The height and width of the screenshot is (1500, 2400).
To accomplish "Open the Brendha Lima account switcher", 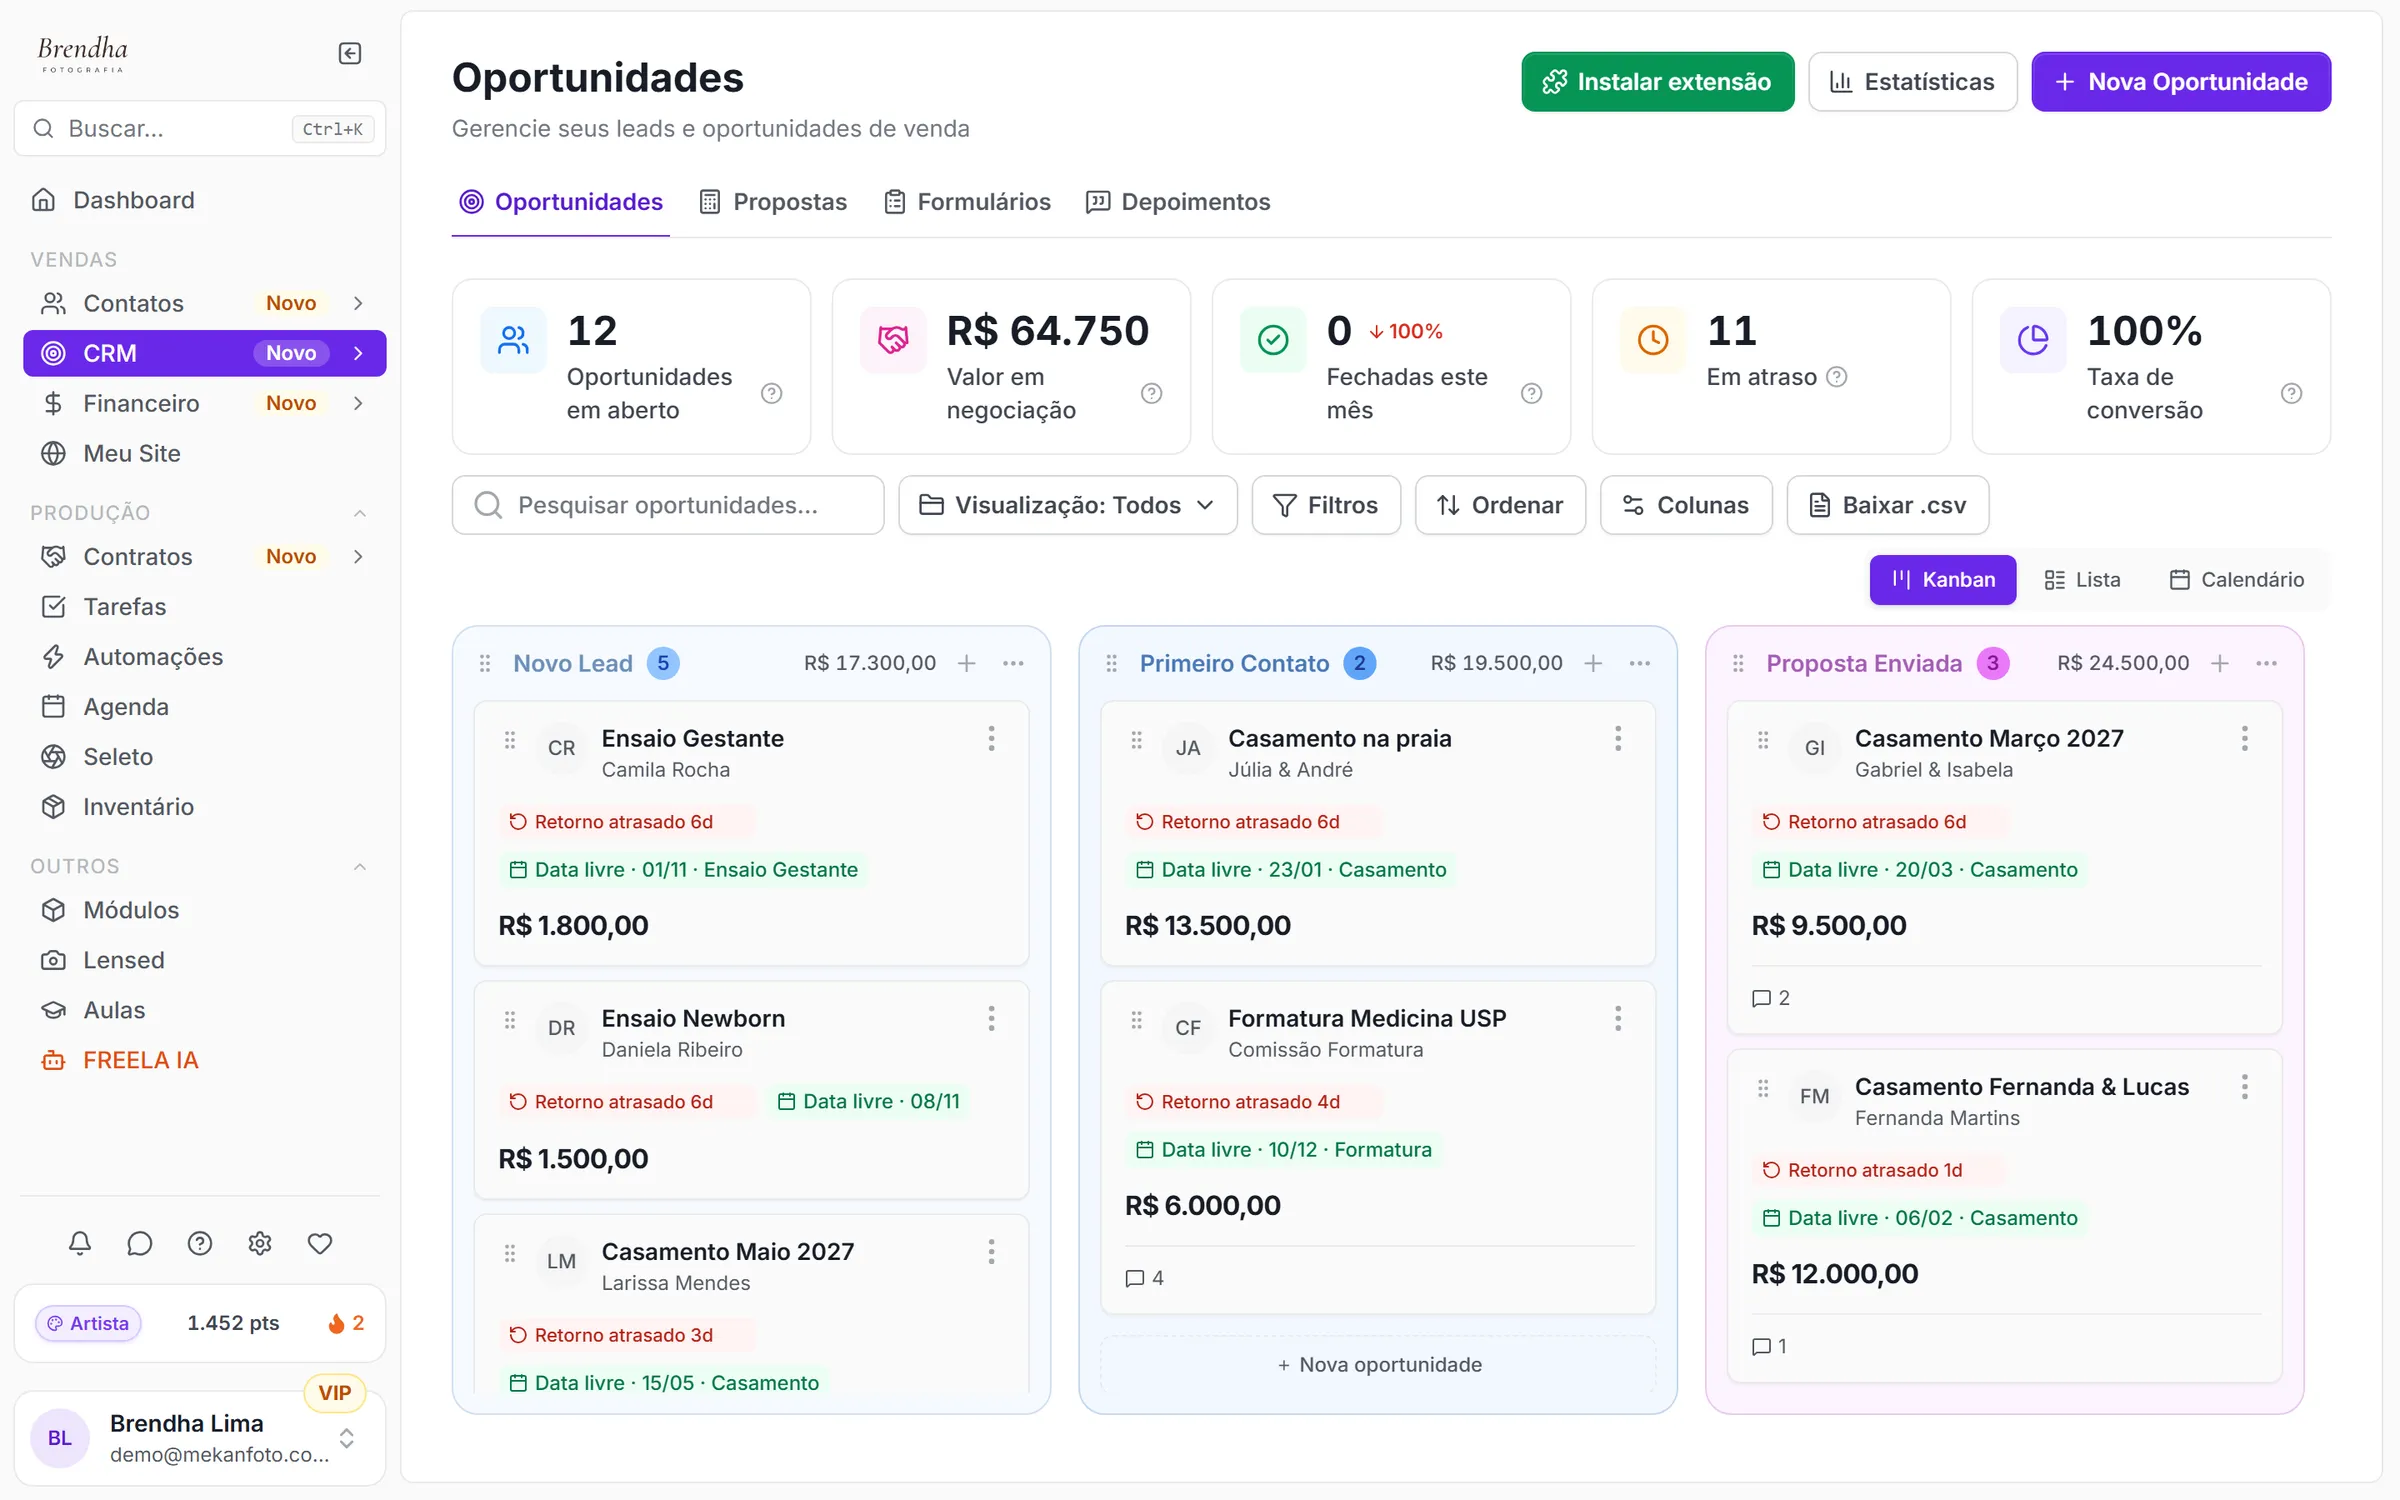I will tap(200, 1438).
